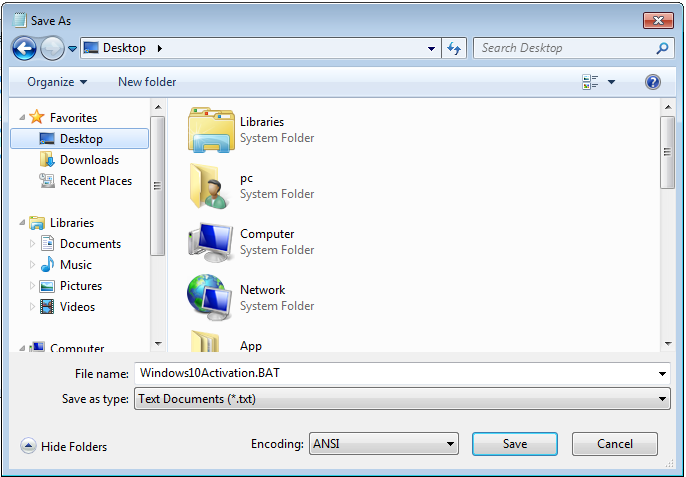Select Recent Places in navigation pane

click(x=96, y=181)
